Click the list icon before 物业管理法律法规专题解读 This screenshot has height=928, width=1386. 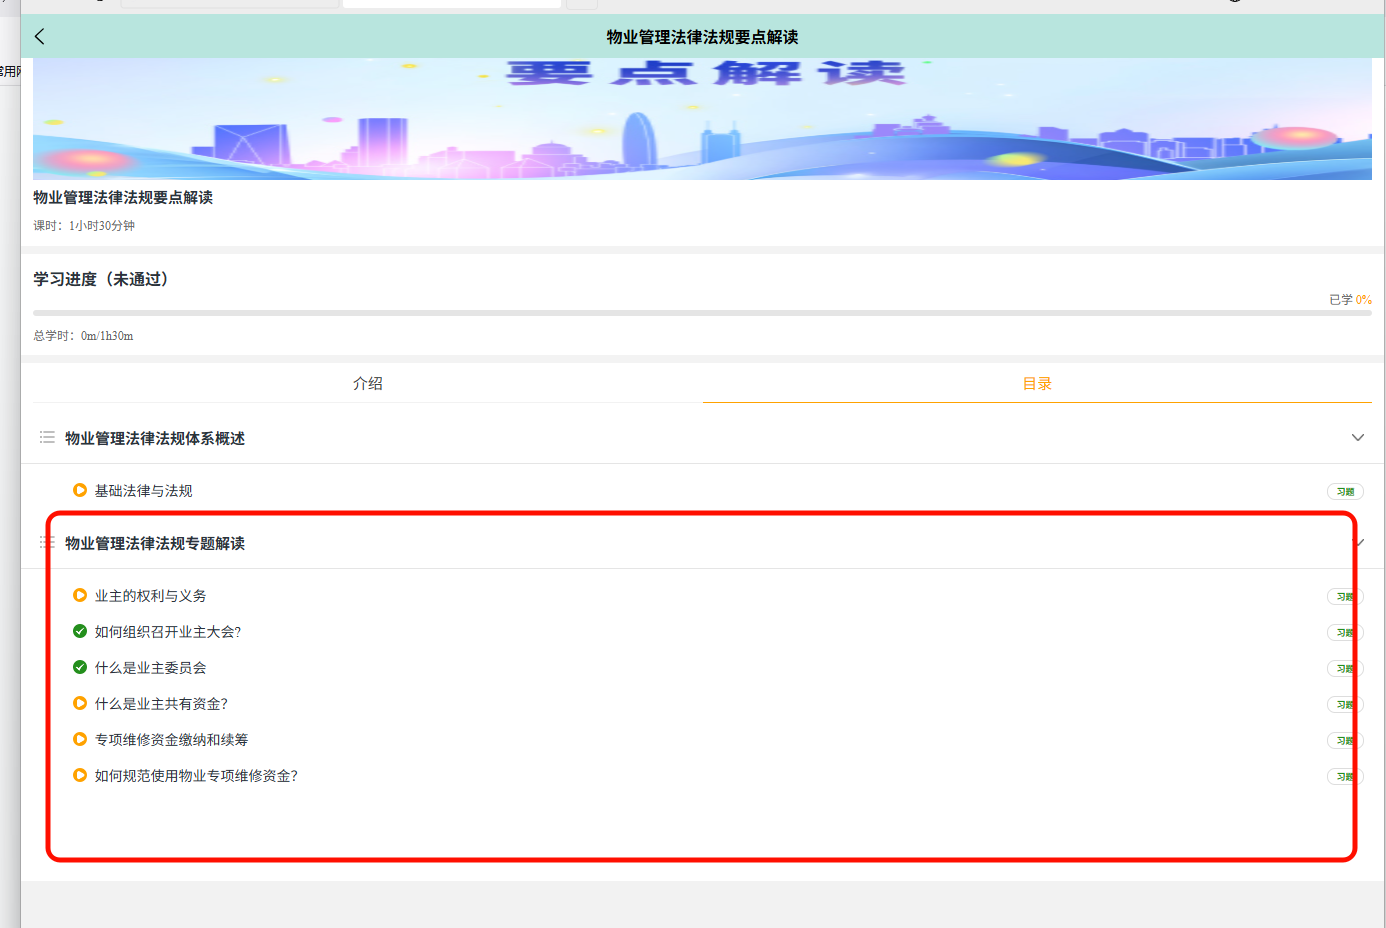pyautogui.click(x=46, y=543)
